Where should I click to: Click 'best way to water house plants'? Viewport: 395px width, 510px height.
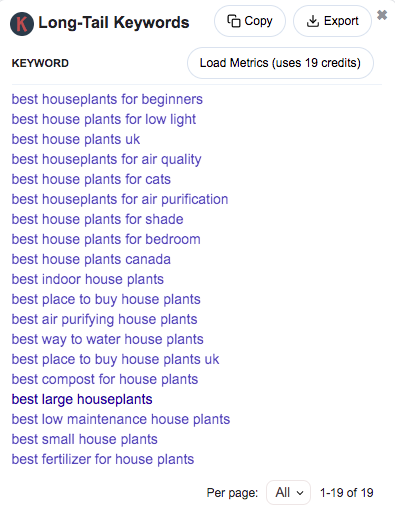[x=107, y=339]
